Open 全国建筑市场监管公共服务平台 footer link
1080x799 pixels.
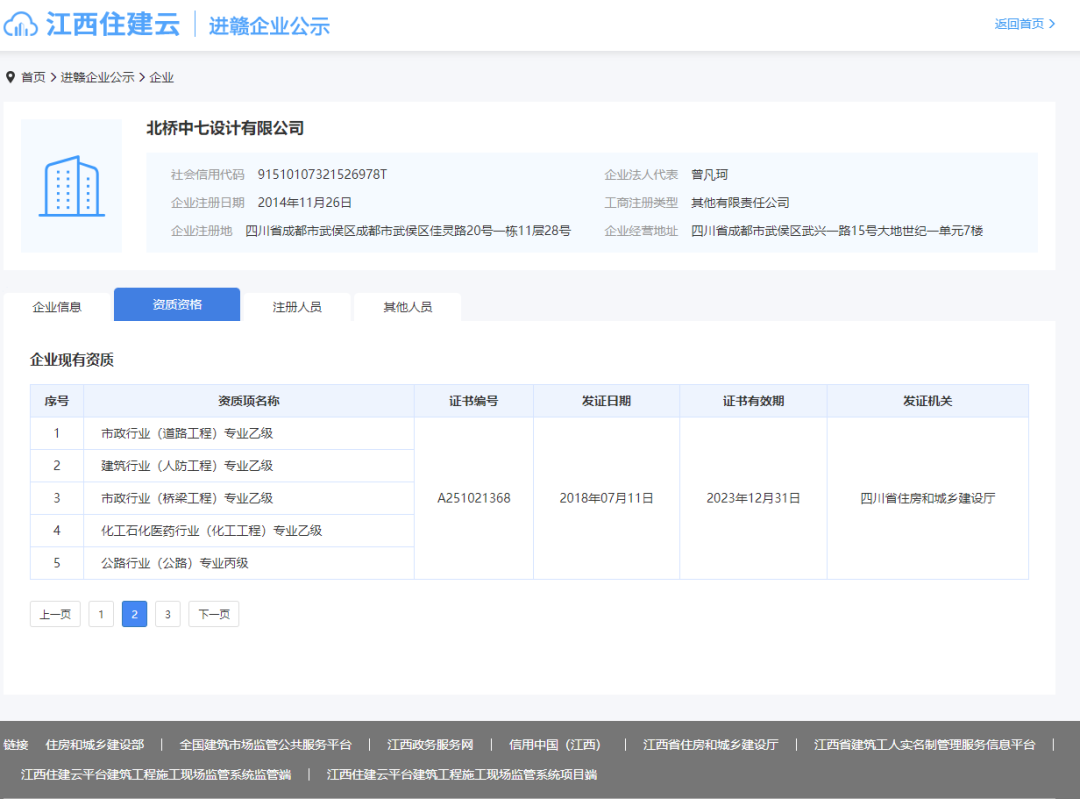click(265, 745)
